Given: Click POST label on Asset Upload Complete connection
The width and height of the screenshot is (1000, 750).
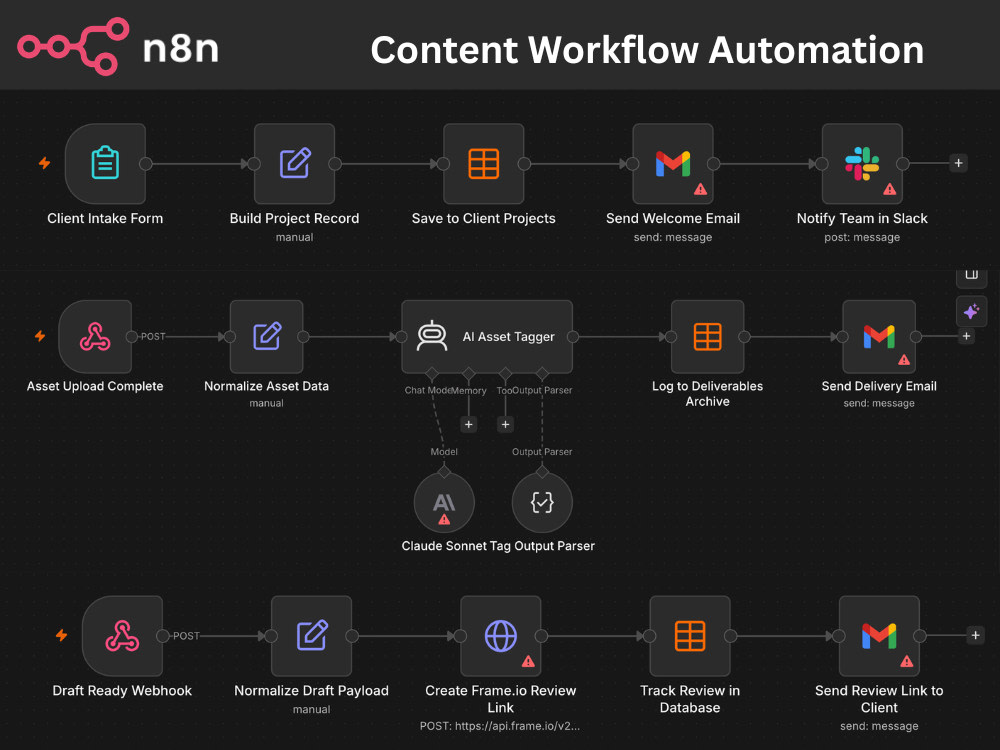Looking at the screenshot, I should pos(153,336).
